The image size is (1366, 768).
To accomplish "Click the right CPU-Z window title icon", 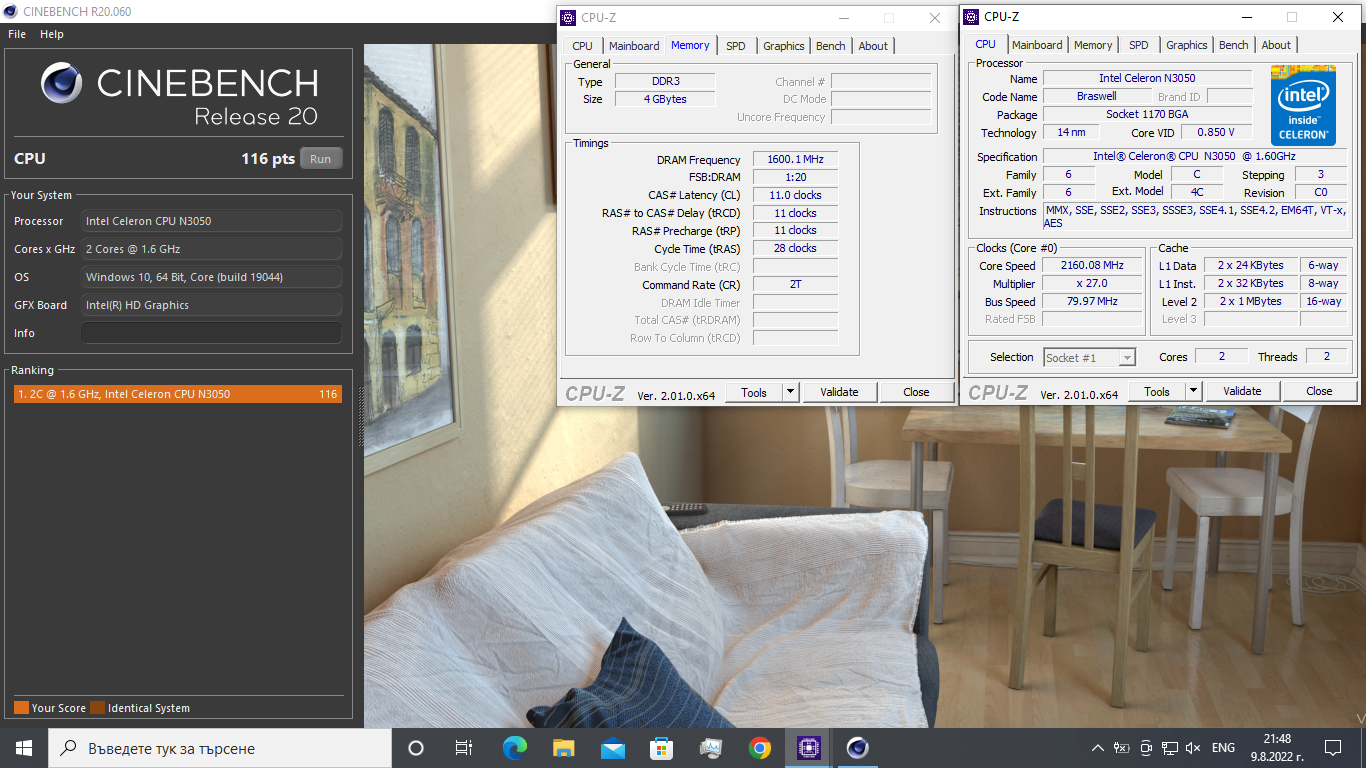I will (971, 17).
